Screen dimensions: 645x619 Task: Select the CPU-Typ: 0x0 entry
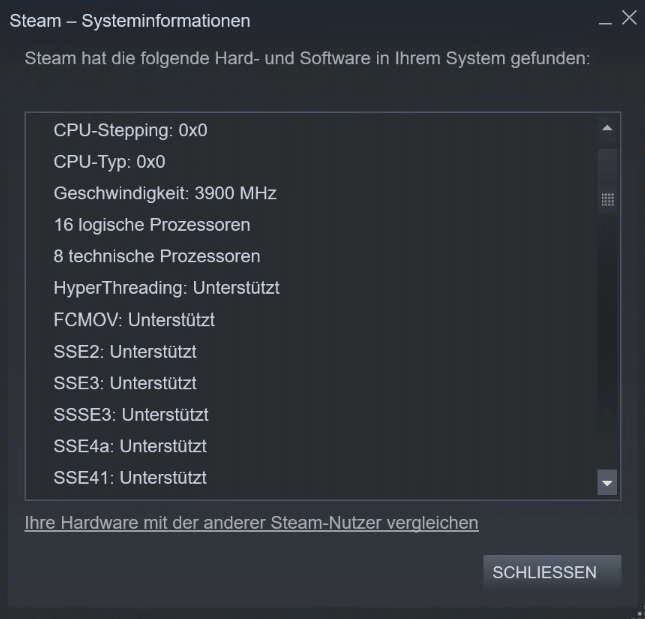tap(110, 161)
